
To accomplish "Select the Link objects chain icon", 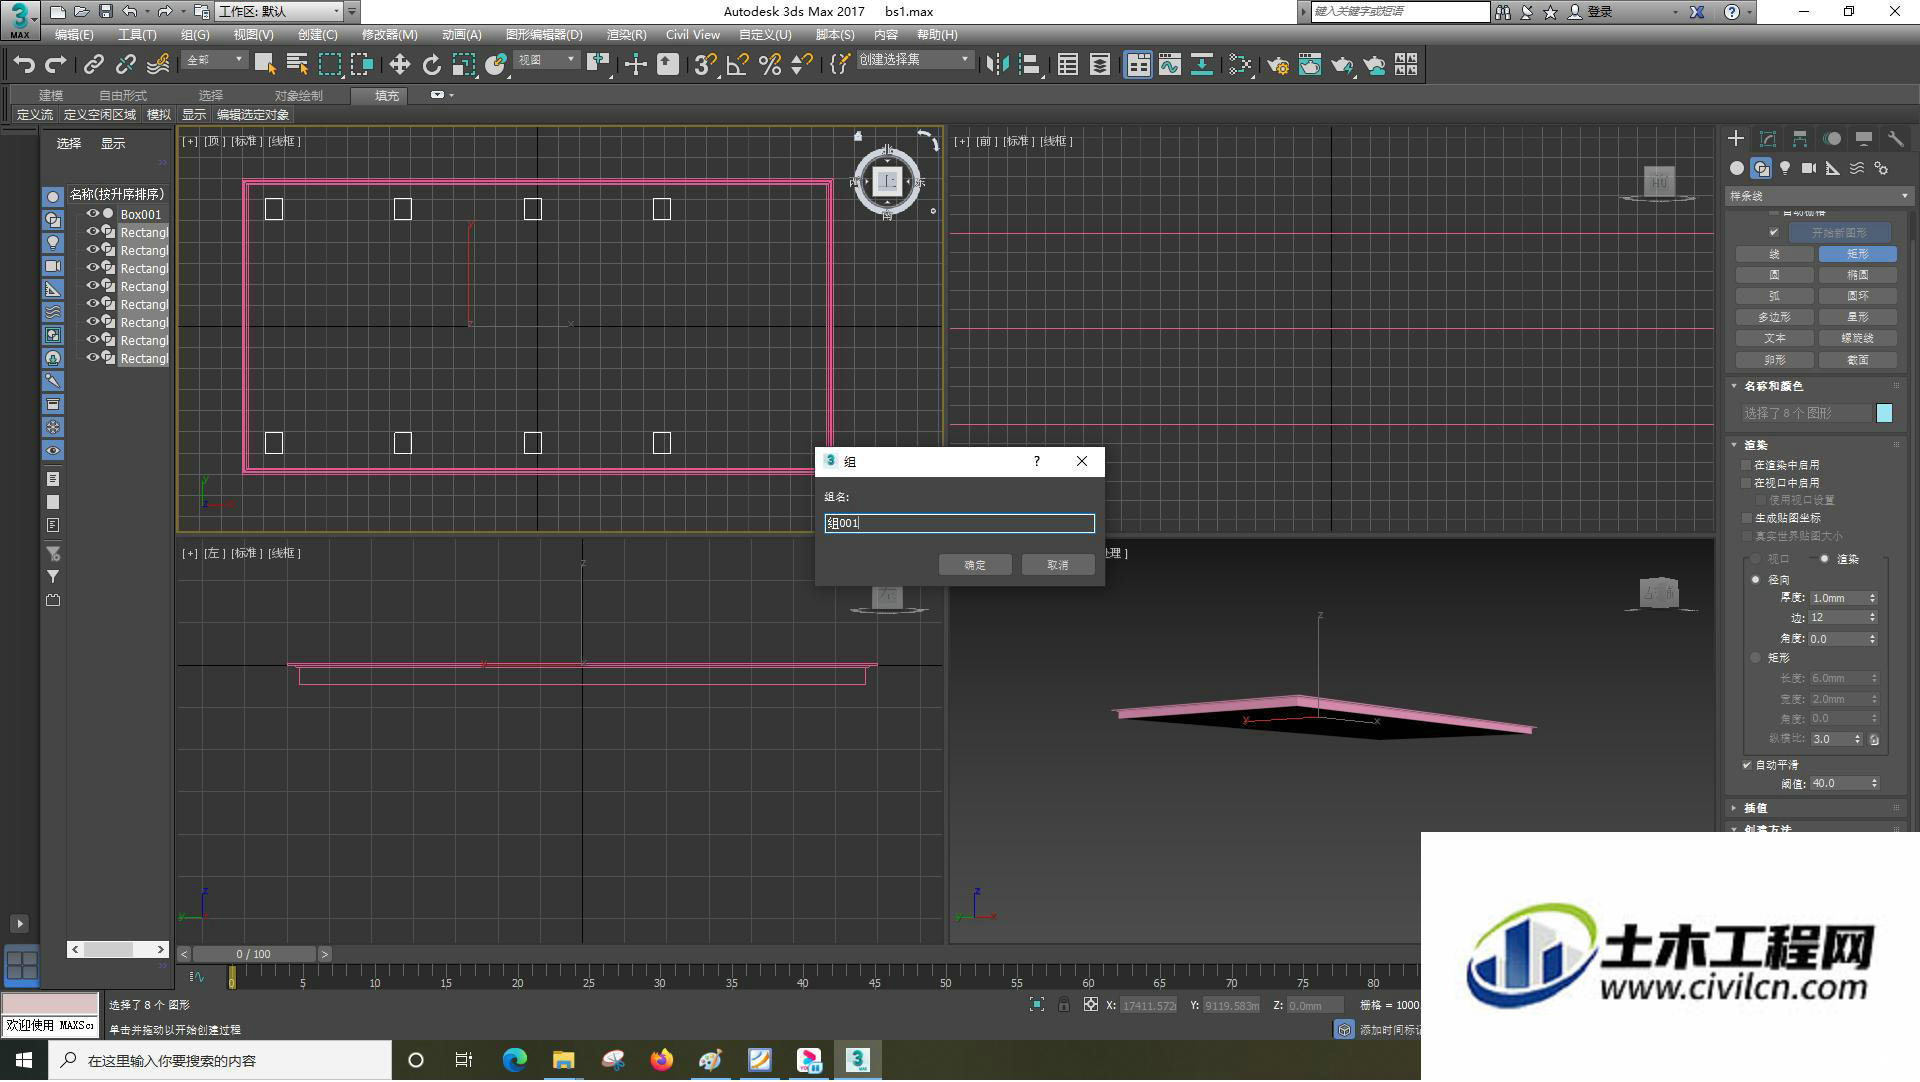I will [x=93, y=65].
